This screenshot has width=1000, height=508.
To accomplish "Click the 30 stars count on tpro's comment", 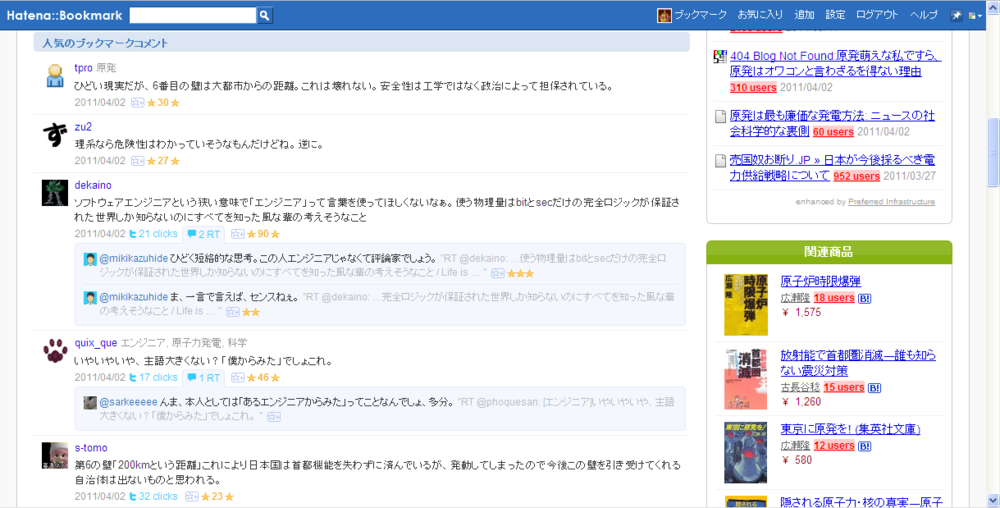I will tap(163, 103).
